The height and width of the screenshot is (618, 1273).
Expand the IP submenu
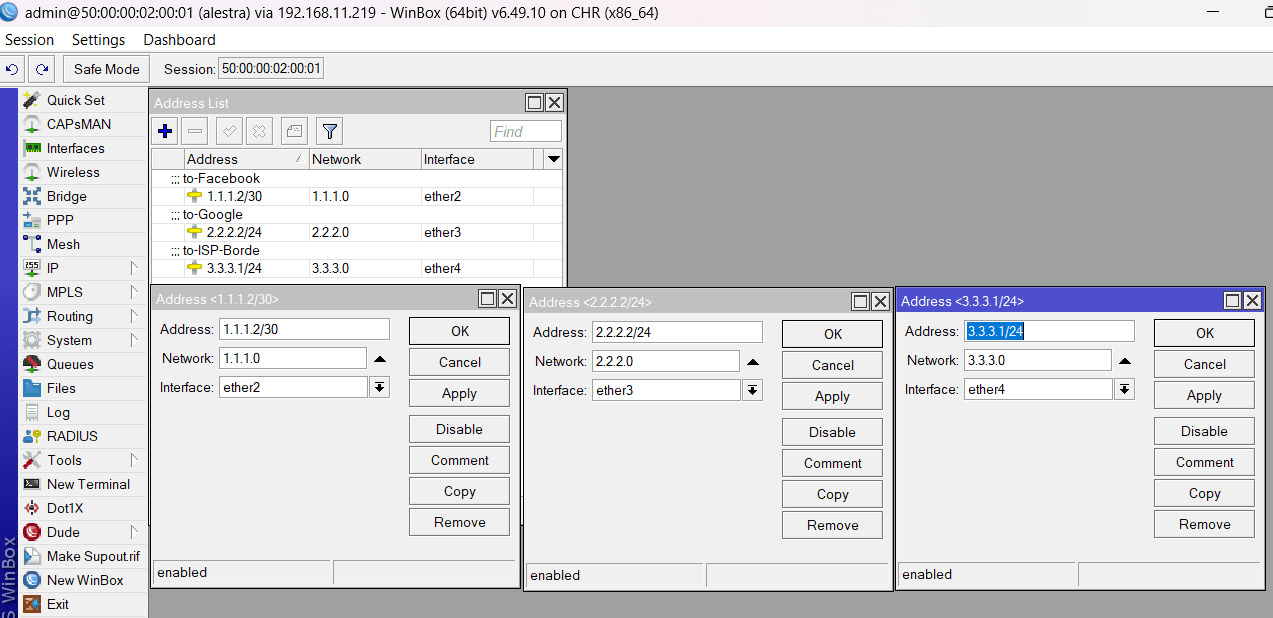pyautogui.click(x=134, y=268)
